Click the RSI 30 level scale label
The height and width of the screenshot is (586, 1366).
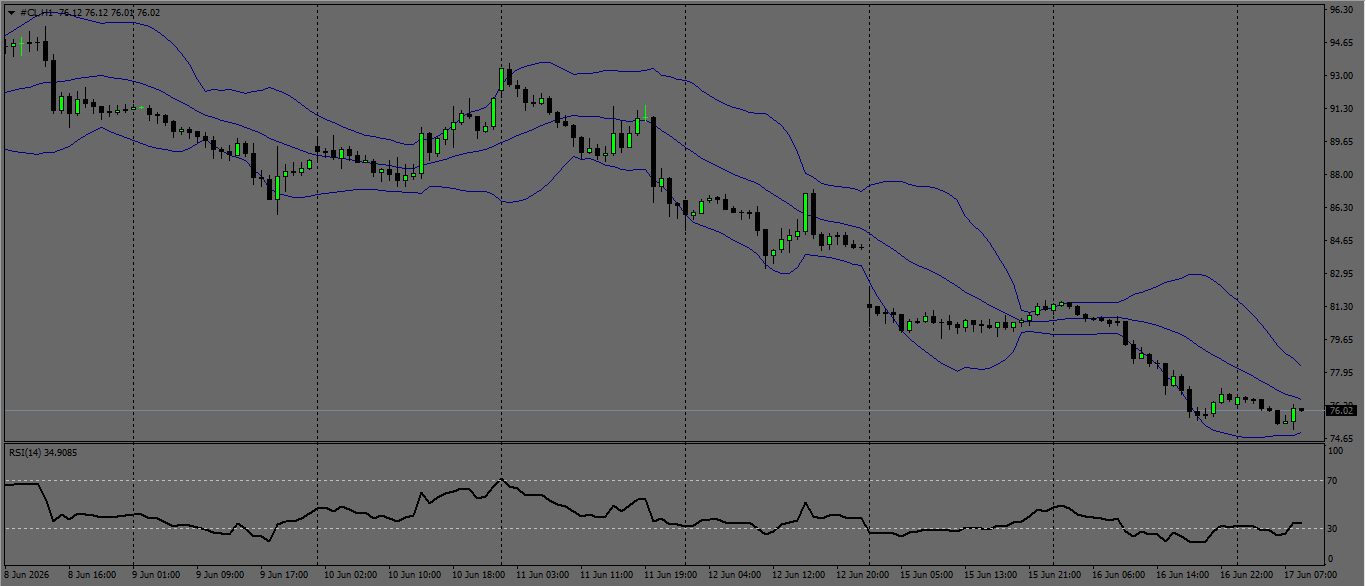click(1334, 528)
